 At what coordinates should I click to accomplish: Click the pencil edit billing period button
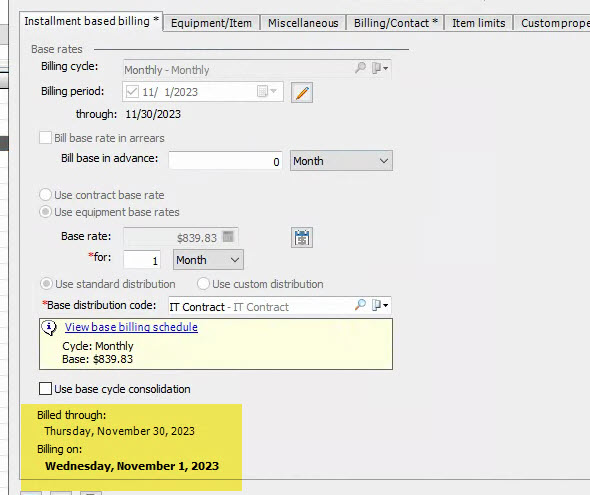coord(302,93)
